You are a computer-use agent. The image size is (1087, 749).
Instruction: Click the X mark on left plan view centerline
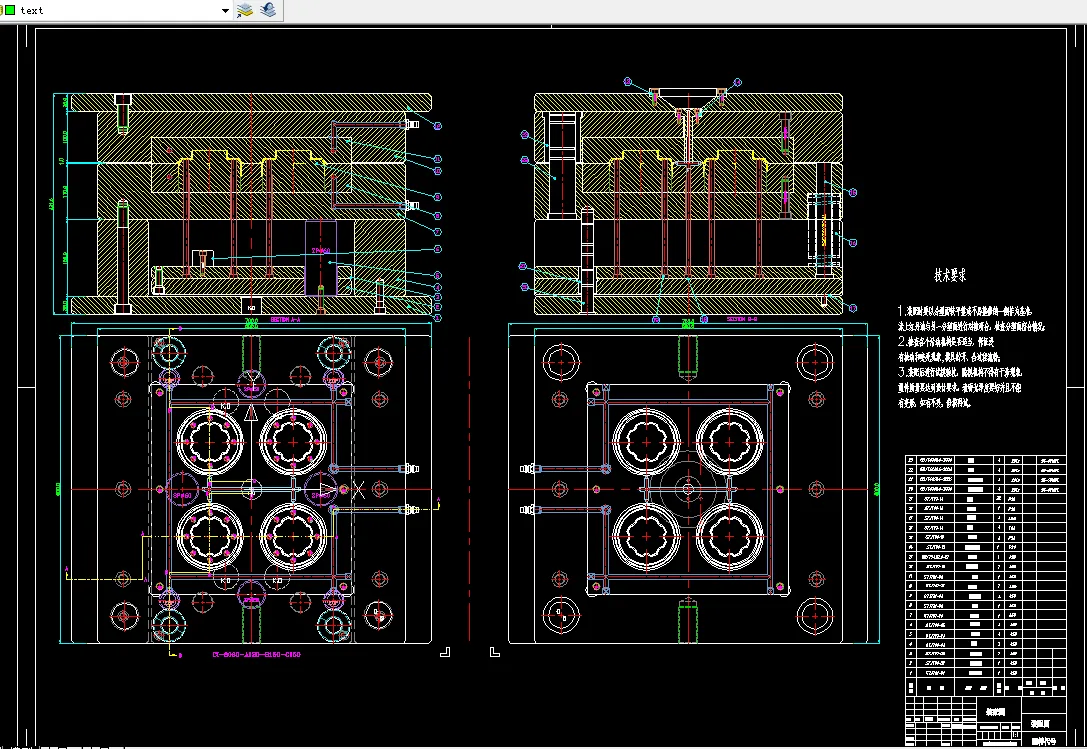coord(358,489)
